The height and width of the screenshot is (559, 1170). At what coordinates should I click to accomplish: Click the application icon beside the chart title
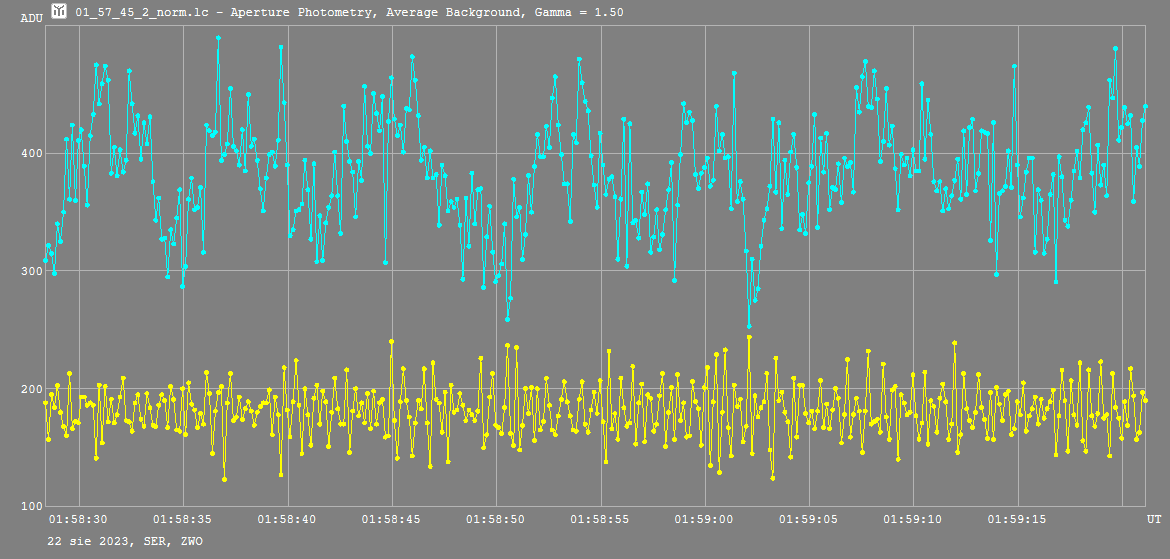(x=58, y=11)
